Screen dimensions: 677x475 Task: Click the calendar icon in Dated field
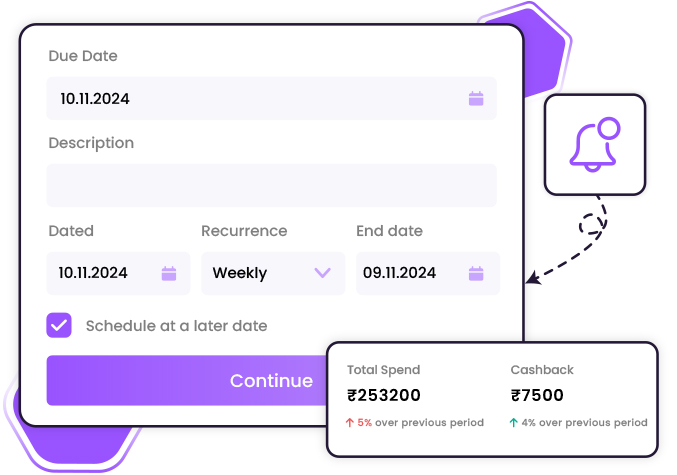[x=169, y=273]
